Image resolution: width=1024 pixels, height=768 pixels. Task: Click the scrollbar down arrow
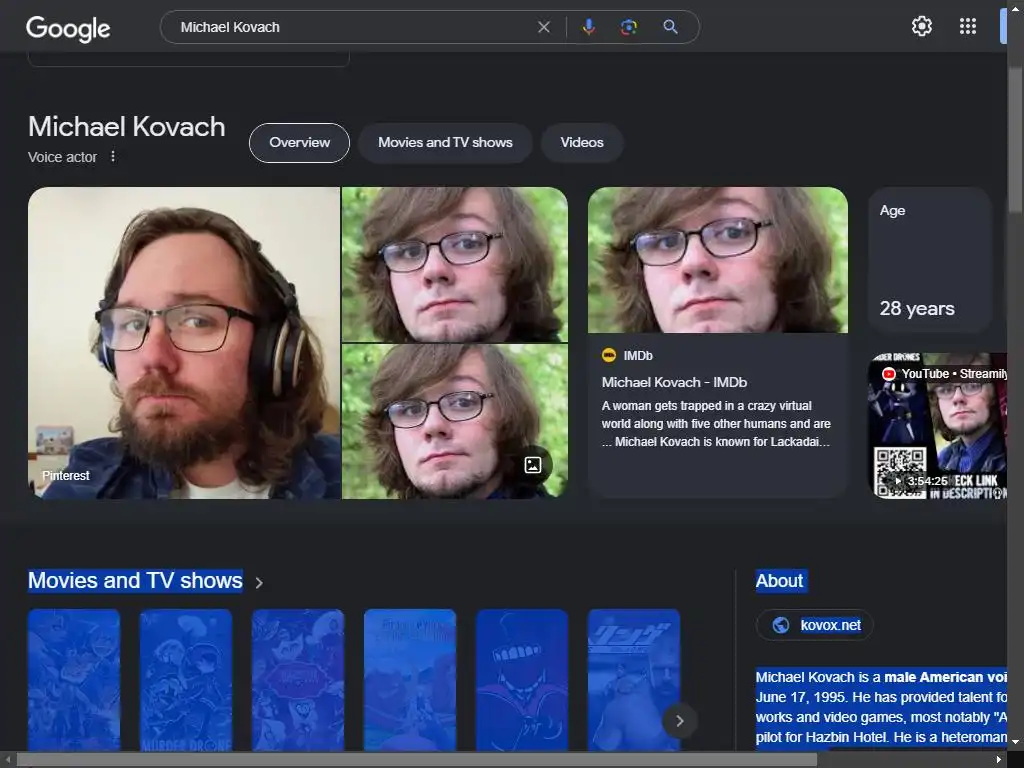[x=1015, y=743]
